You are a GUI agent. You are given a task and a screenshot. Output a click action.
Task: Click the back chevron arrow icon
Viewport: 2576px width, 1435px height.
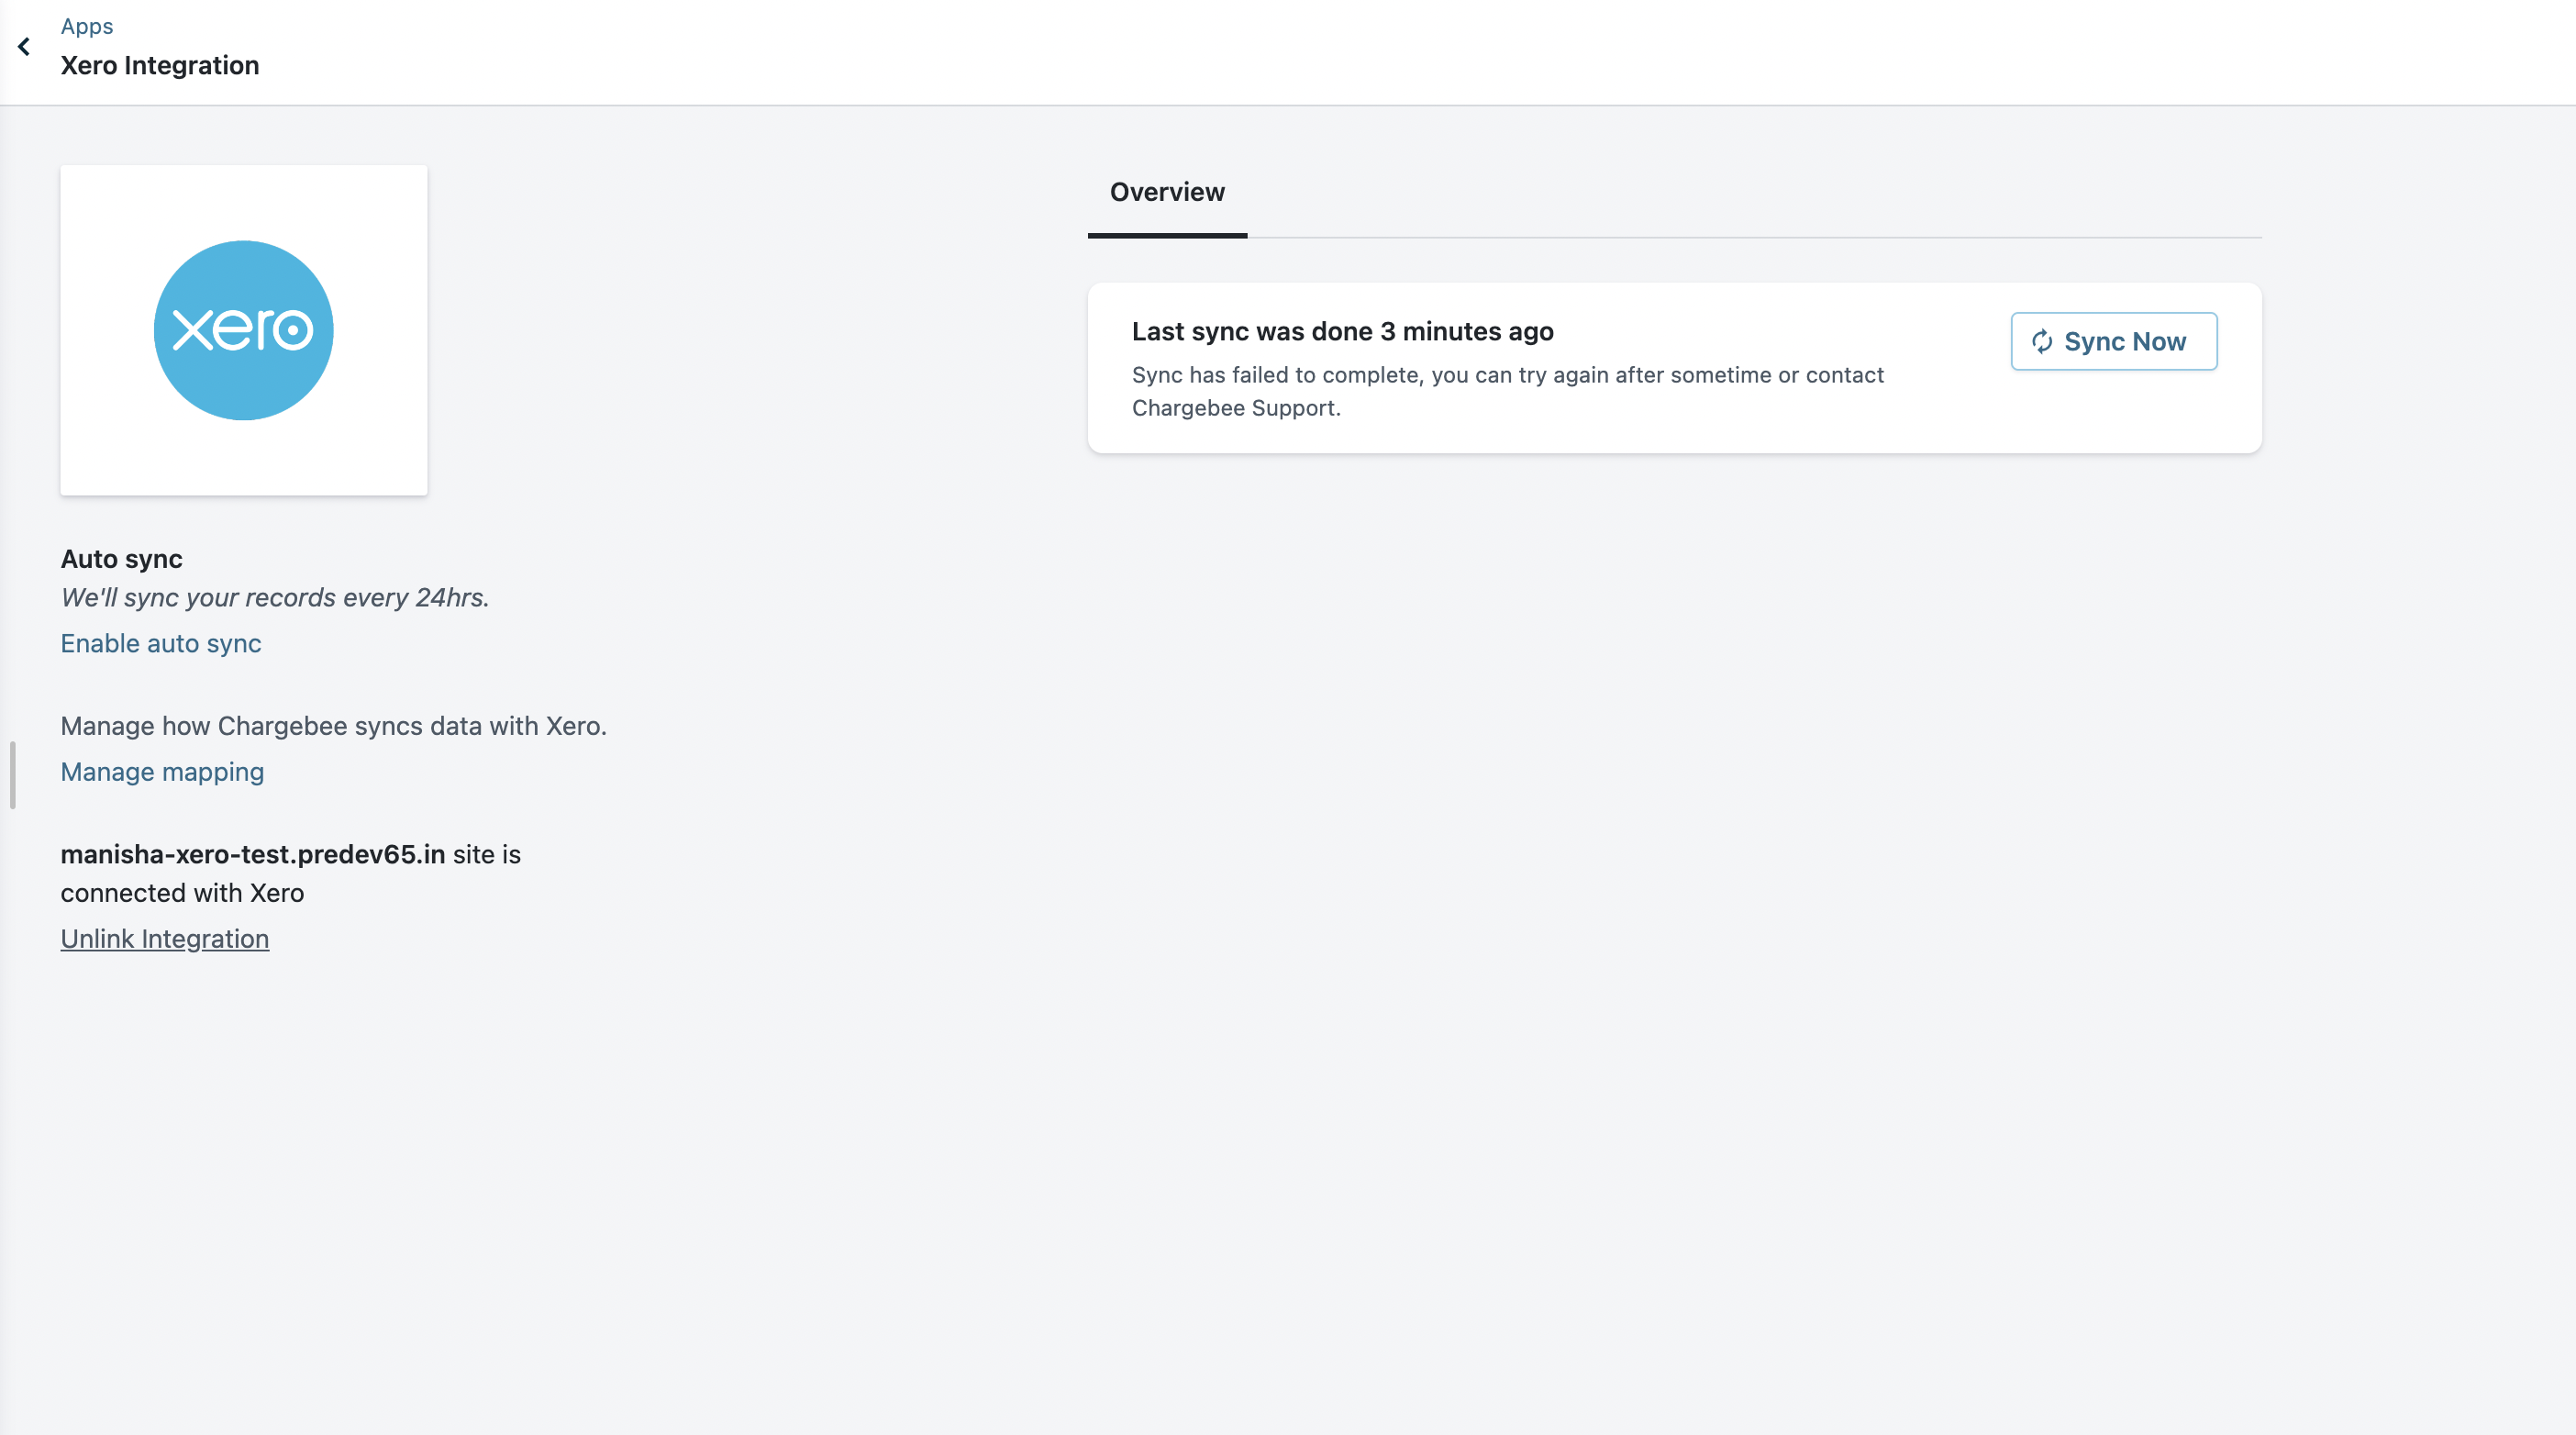24,47
